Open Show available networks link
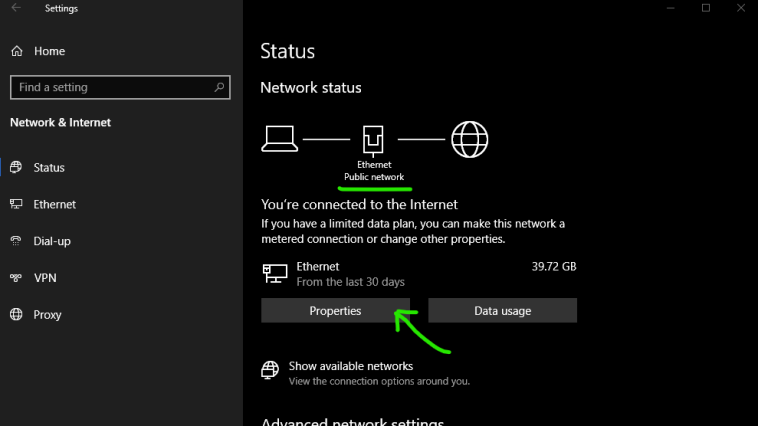 coord(350,366)
